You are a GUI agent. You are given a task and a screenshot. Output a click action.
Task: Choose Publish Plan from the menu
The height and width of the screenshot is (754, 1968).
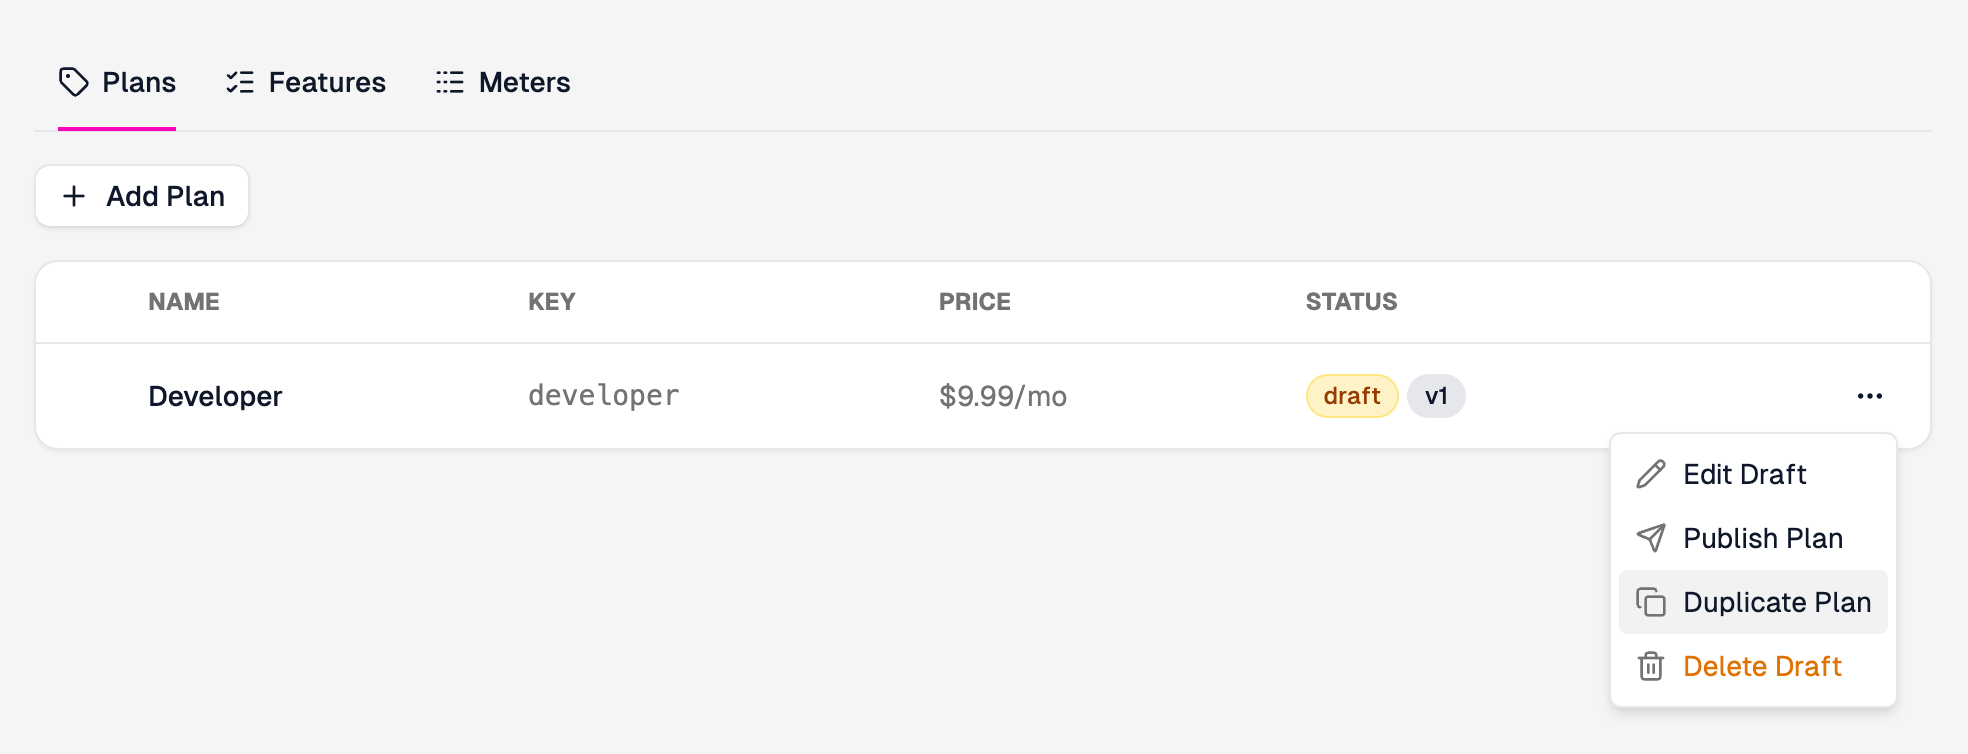click(1763, 538)
